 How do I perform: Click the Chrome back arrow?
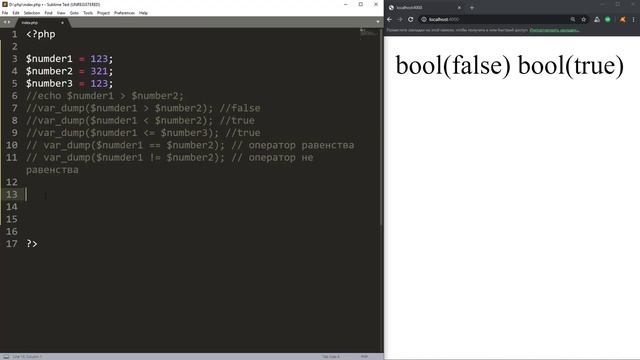[x=389, y=19]
